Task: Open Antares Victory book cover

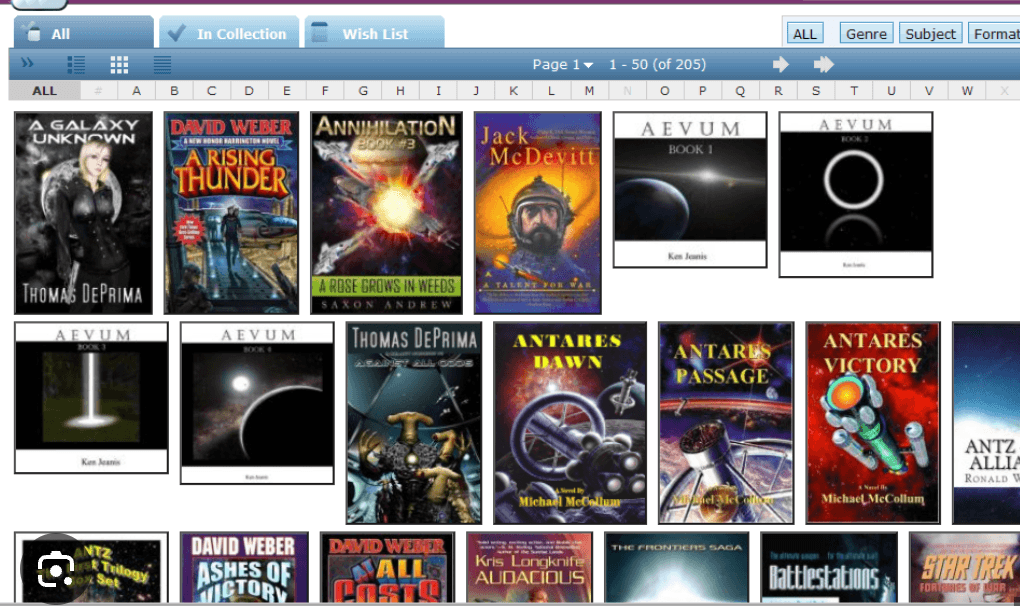Action: point(872,422)
